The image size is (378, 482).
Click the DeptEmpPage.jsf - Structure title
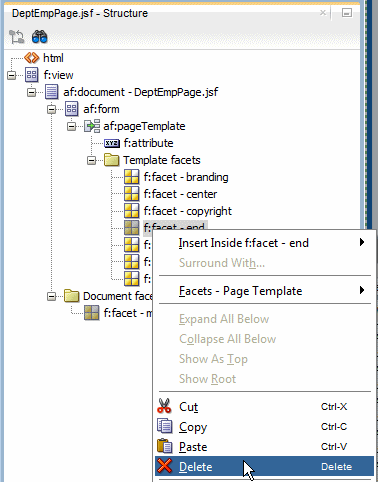[x=80, y=13]
